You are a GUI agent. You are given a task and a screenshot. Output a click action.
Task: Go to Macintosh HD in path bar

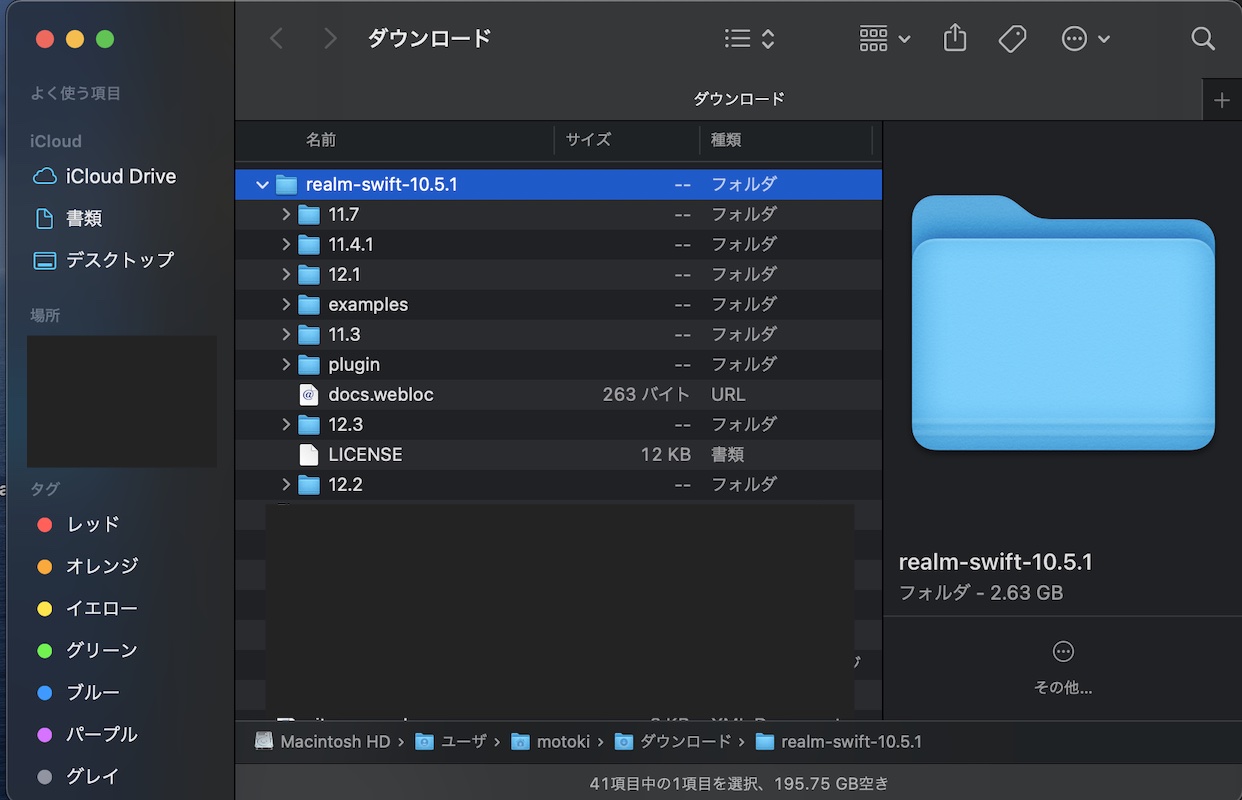(335, 742)
